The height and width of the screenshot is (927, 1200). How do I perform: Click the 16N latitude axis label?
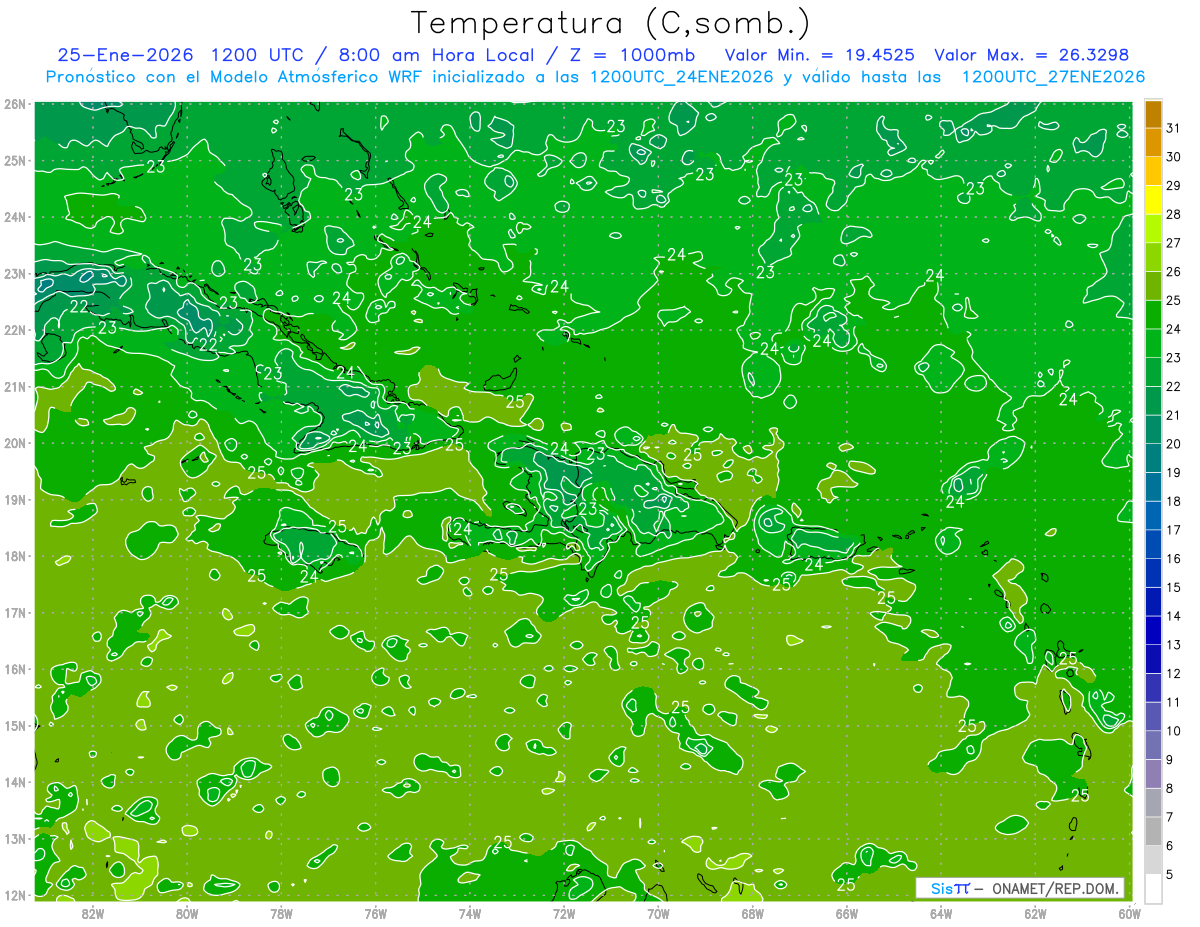[16, 669]
